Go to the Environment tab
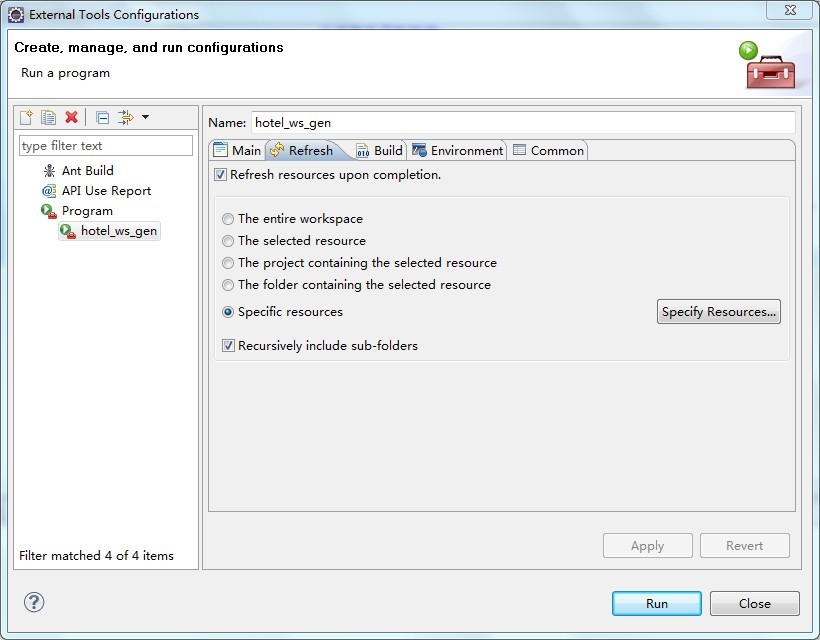Screen dimensions: 820x640 click(x=458, y=151)
